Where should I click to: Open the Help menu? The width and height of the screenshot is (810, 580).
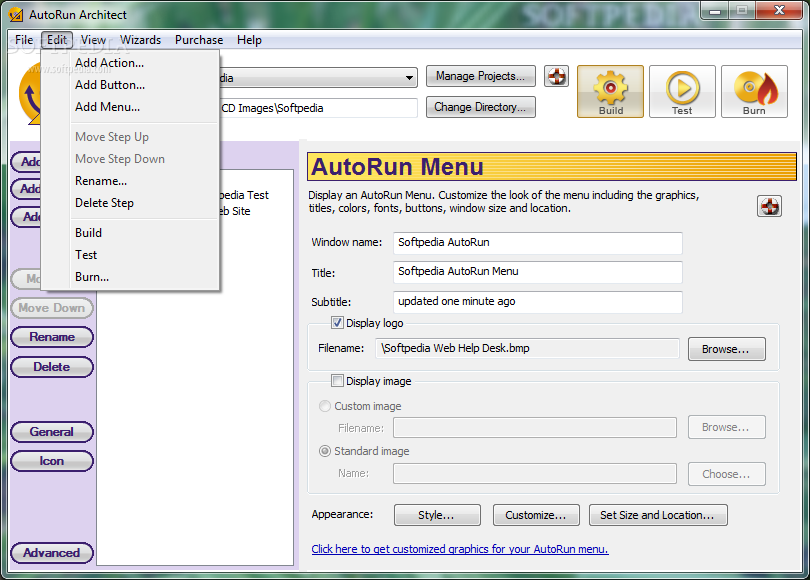click(x=249, y=40)
